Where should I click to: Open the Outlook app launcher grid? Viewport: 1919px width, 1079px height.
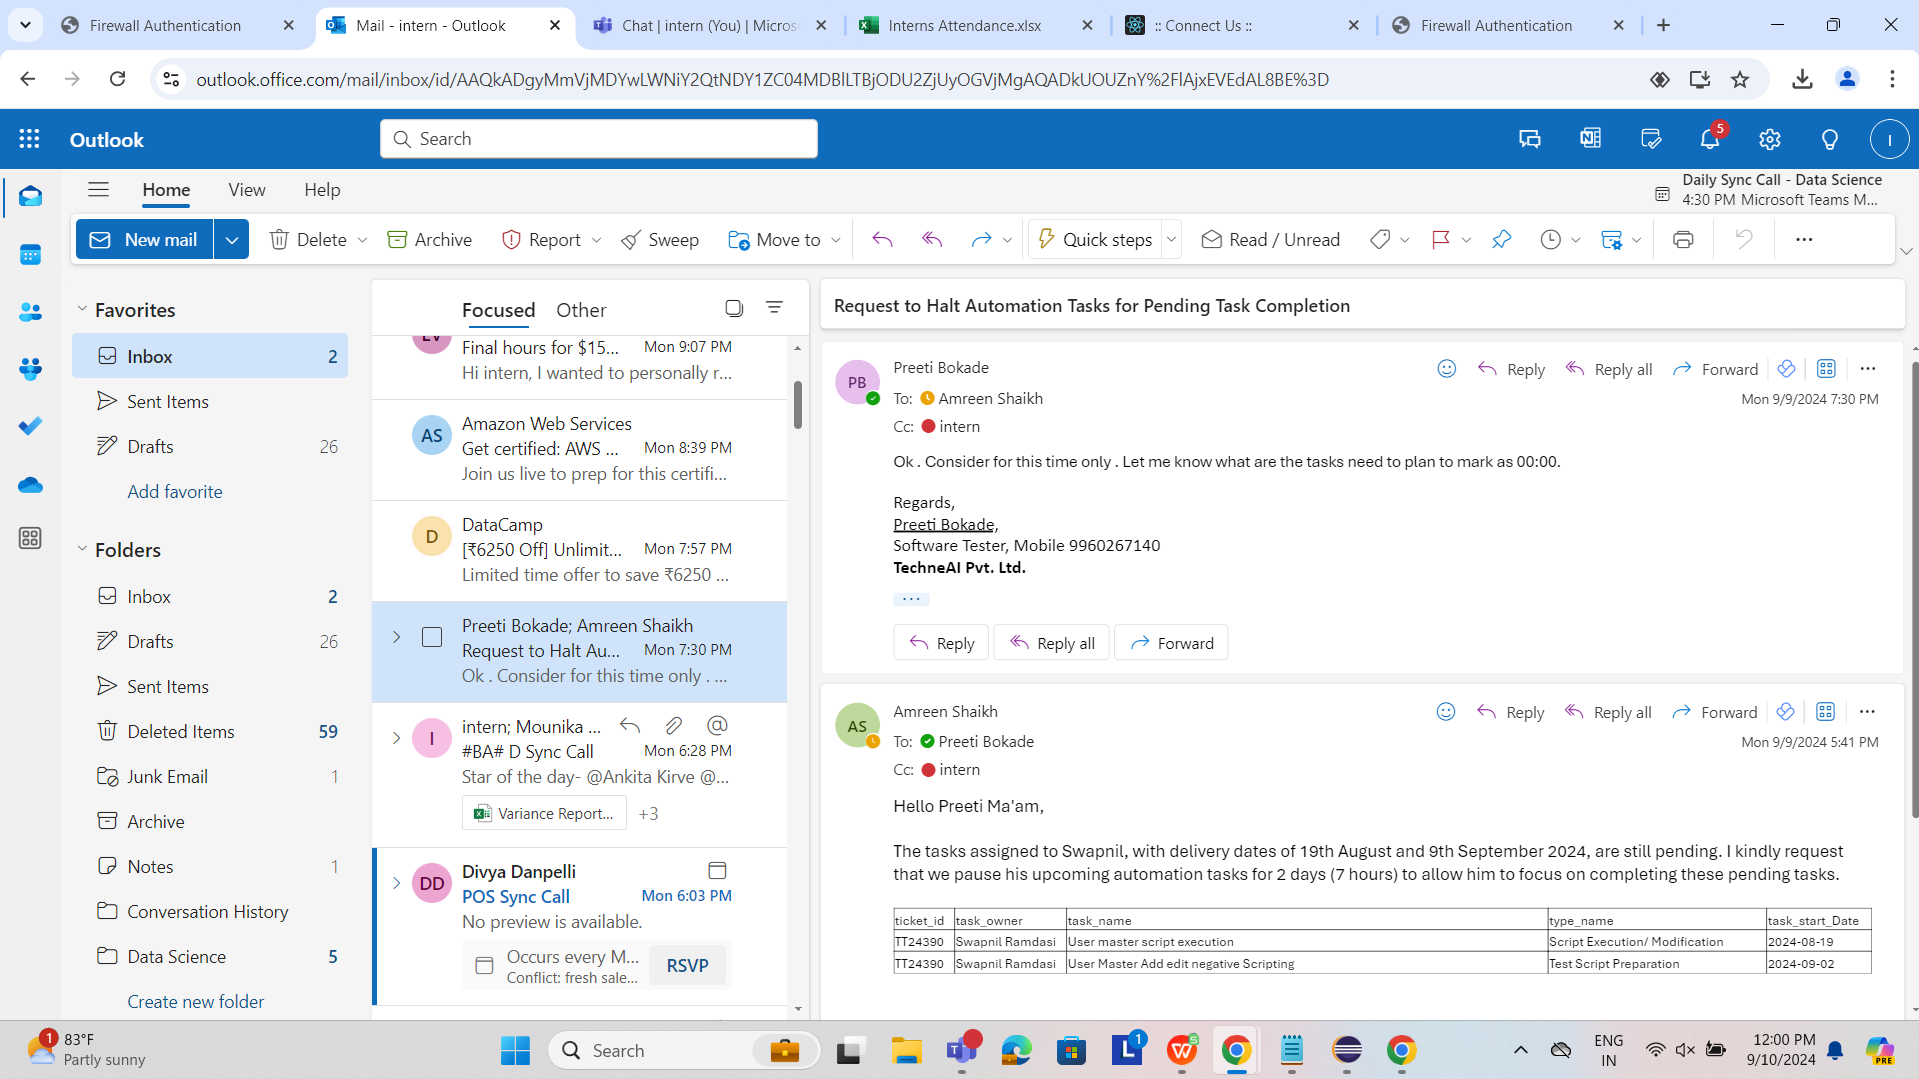(29, 139)
